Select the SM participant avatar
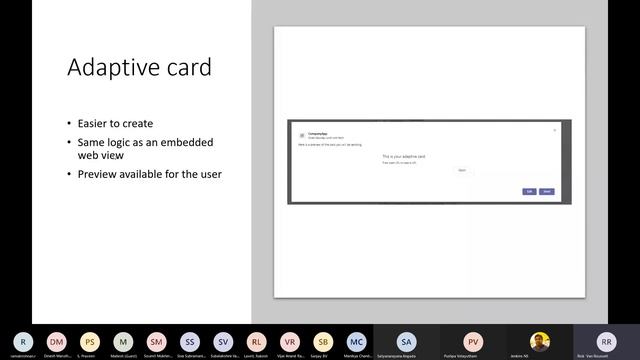640x360 pixels. pyautogui.click(x=156, y=342)
